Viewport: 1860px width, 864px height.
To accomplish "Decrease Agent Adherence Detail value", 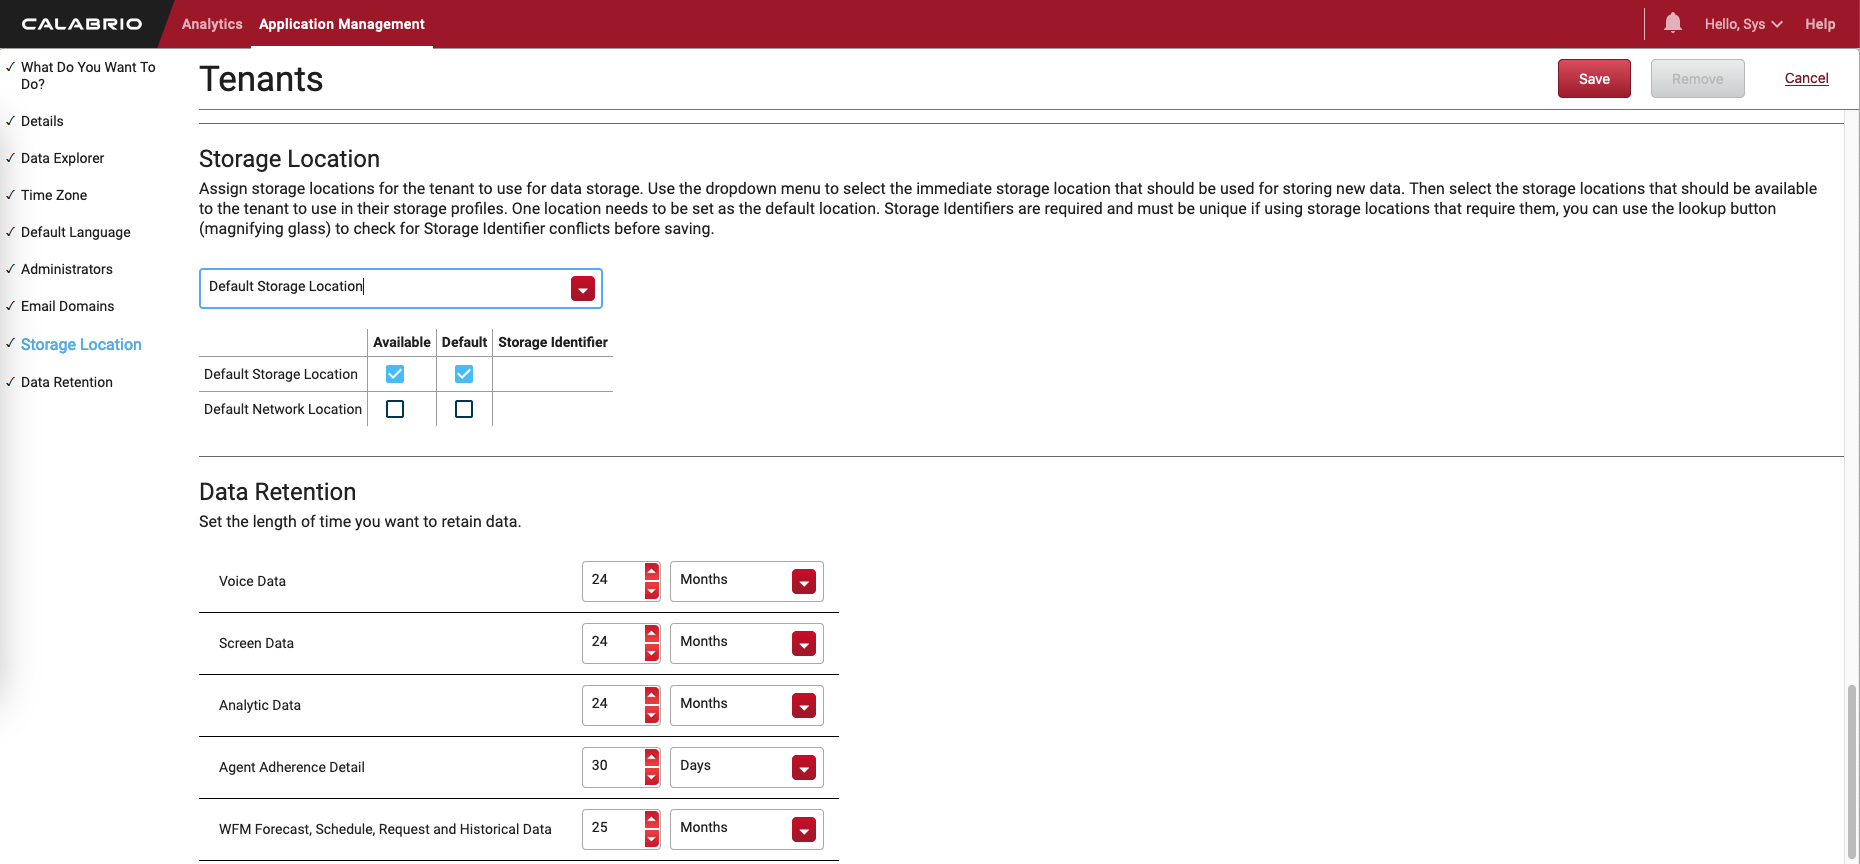I will (x=652, y=778).
